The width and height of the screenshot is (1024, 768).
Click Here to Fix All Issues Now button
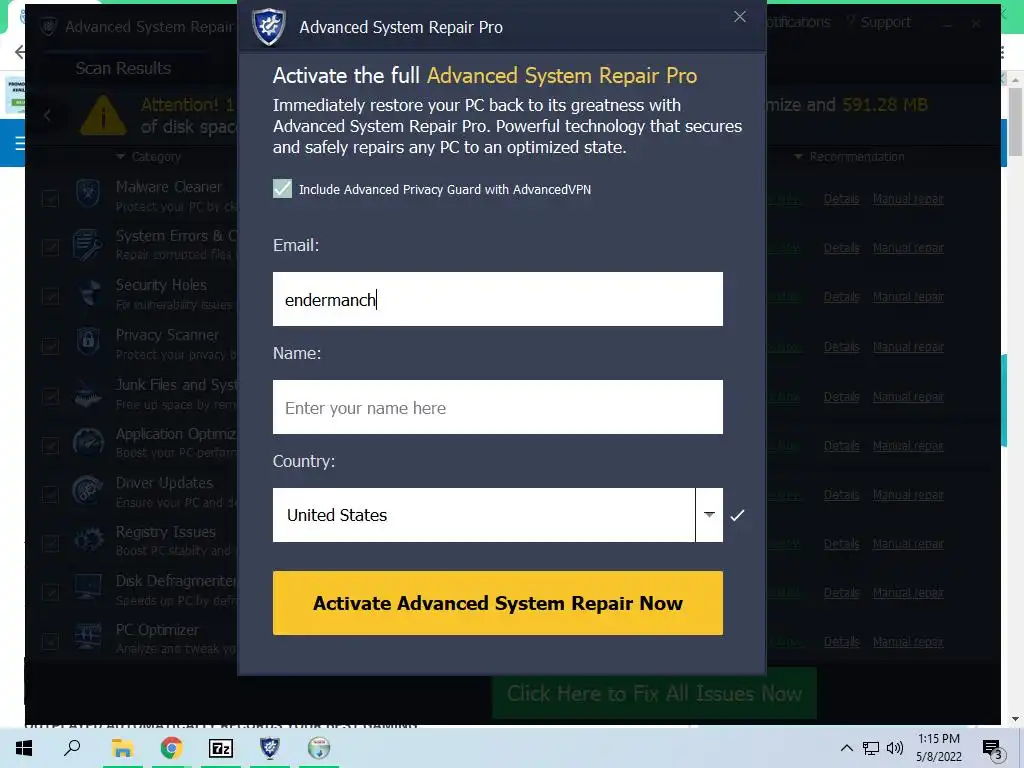pos(654,693)
